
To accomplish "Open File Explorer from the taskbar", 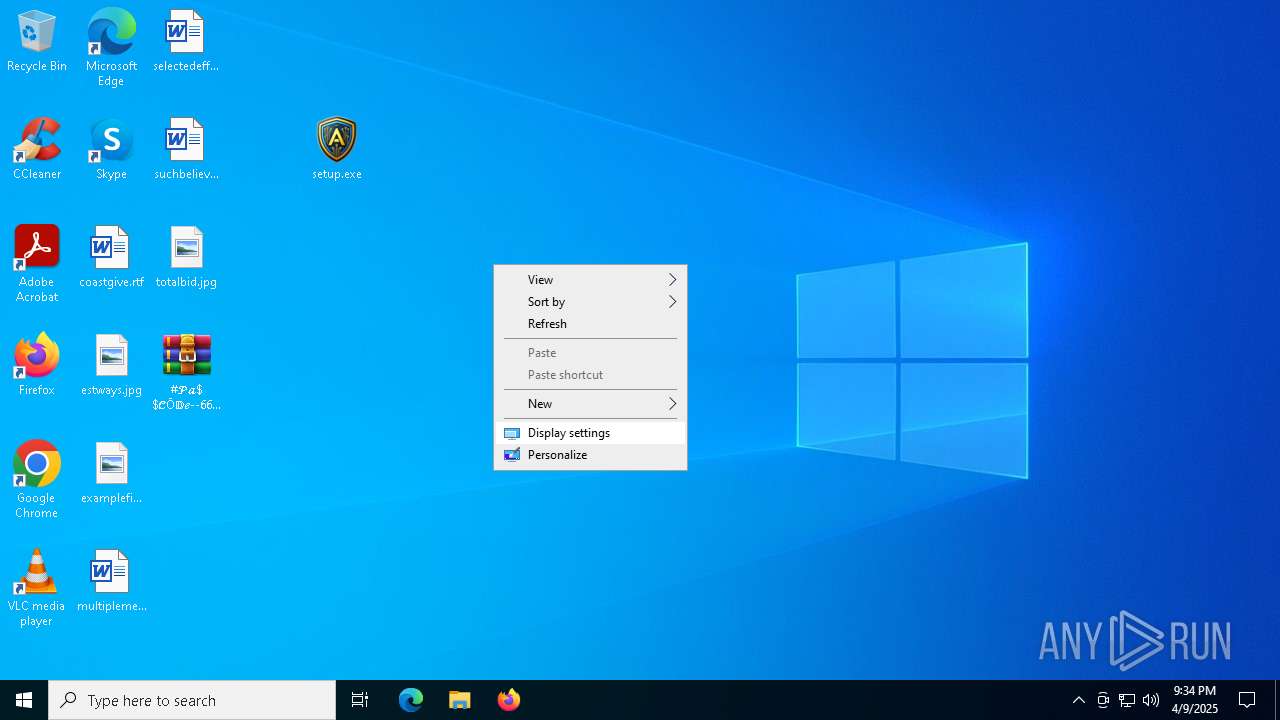I will click(x=459, y=700).
